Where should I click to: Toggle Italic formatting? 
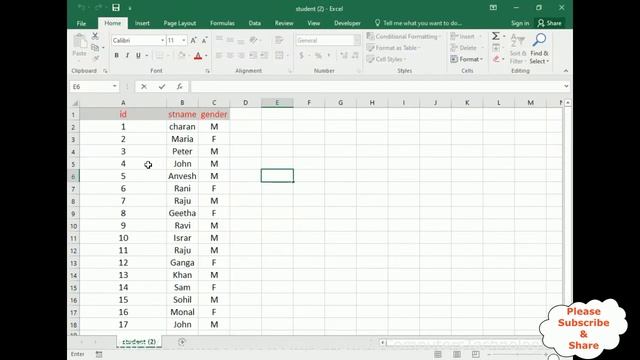[x=127, y=56]
